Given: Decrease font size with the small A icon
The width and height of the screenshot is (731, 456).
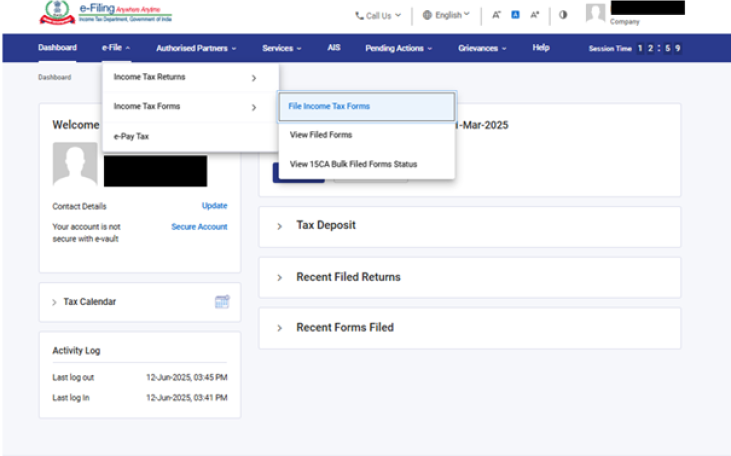Looking at the screenshot, I should click(496, 15).
